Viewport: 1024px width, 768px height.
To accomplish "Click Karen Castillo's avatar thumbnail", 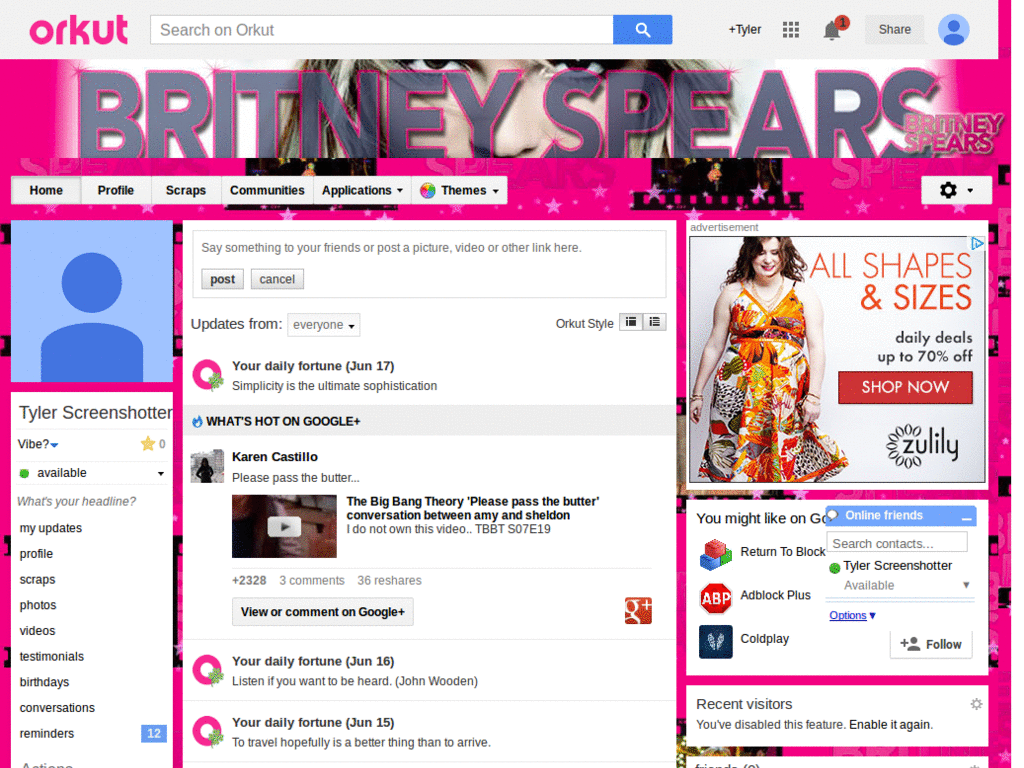I will [x=207, y=466].
